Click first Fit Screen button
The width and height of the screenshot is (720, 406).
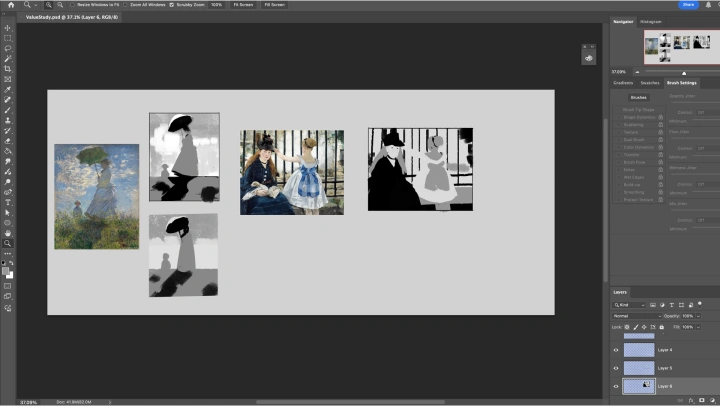coord(243,5)
